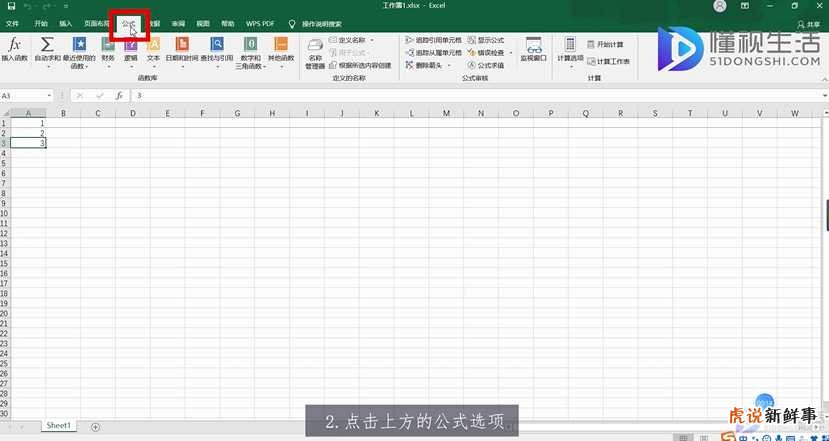Select column header M
The height and width of the screenshot is (441, 829).
[x=446, y=113]
